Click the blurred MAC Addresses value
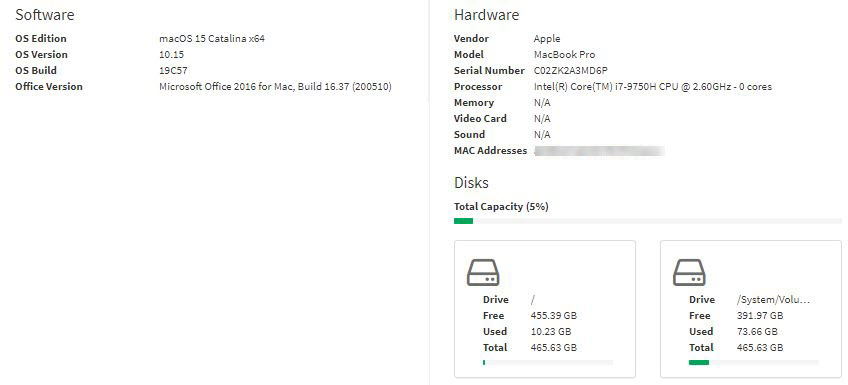 [599, 151]
